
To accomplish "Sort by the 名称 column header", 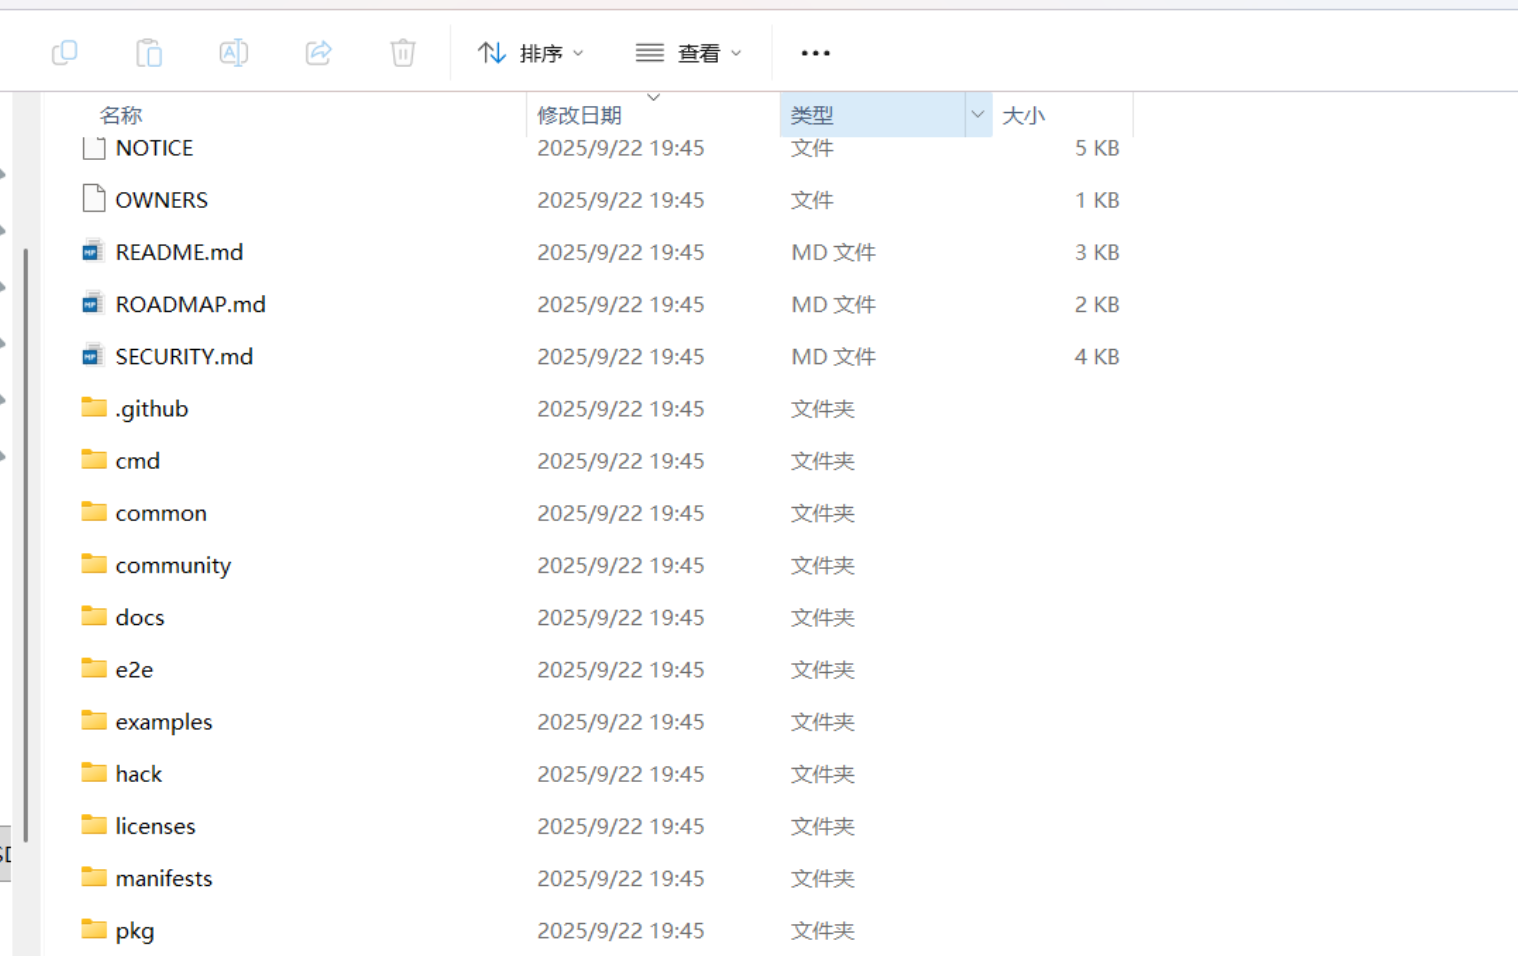I will (x=121, y=115).
